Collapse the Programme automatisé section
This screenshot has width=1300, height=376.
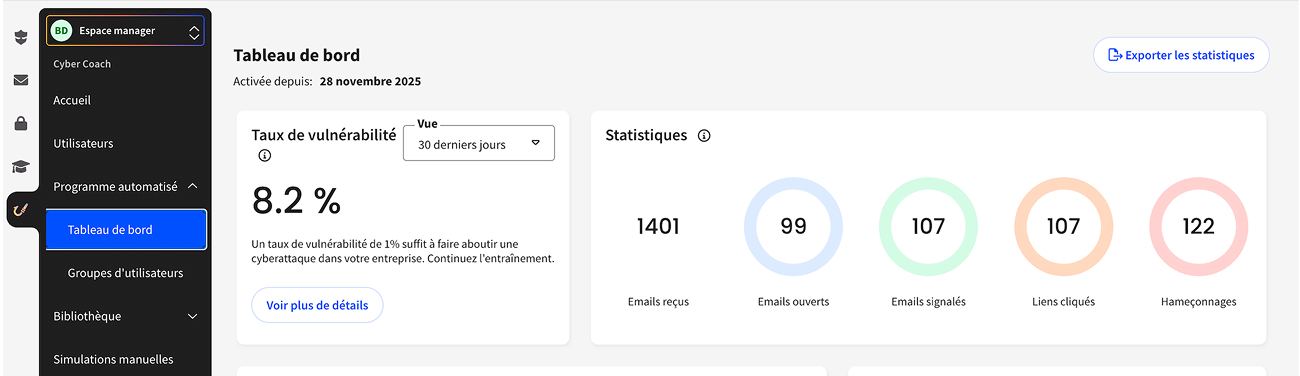(x=125, y=186)
